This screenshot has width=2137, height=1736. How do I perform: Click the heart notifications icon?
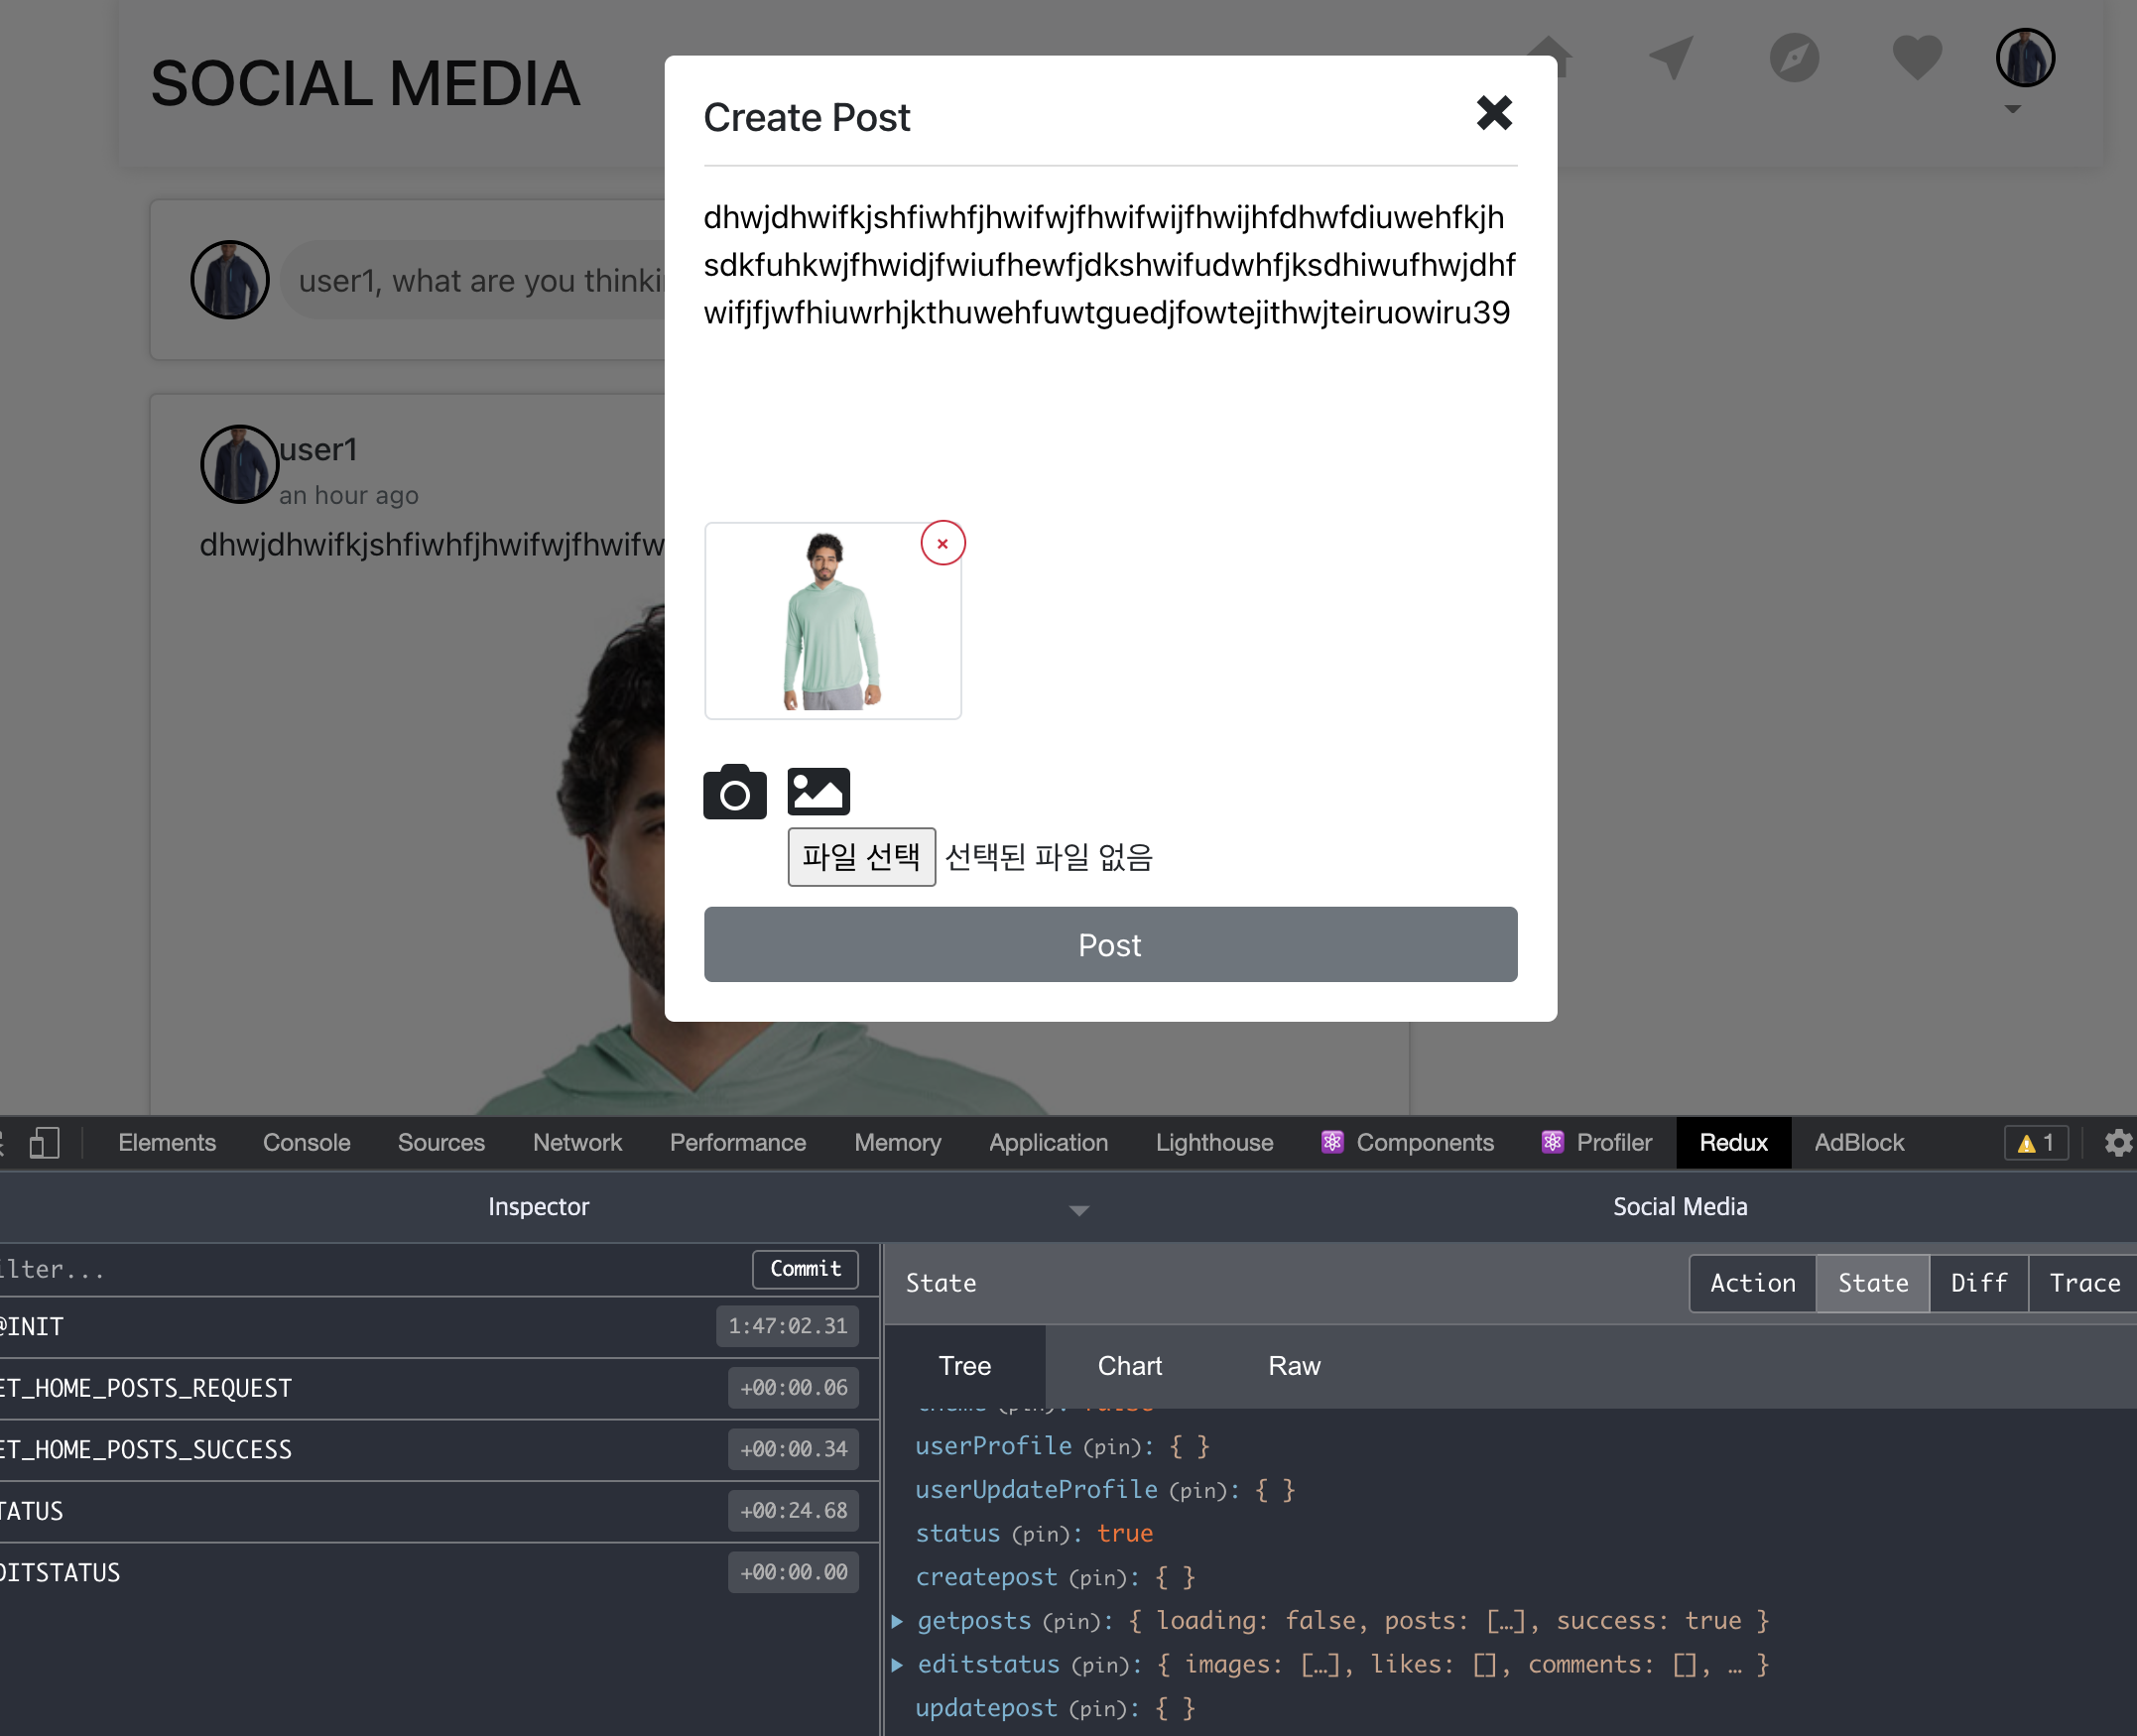[1916, 57]
